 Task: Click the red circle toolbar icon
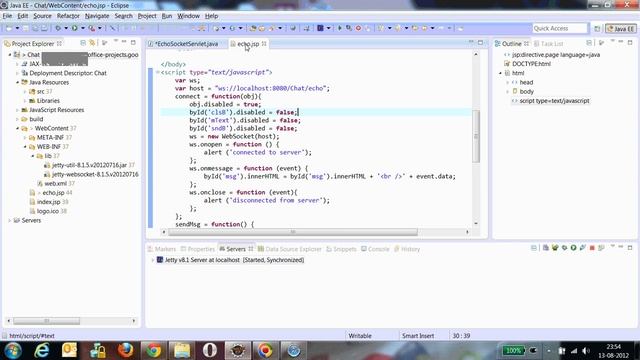358,28
